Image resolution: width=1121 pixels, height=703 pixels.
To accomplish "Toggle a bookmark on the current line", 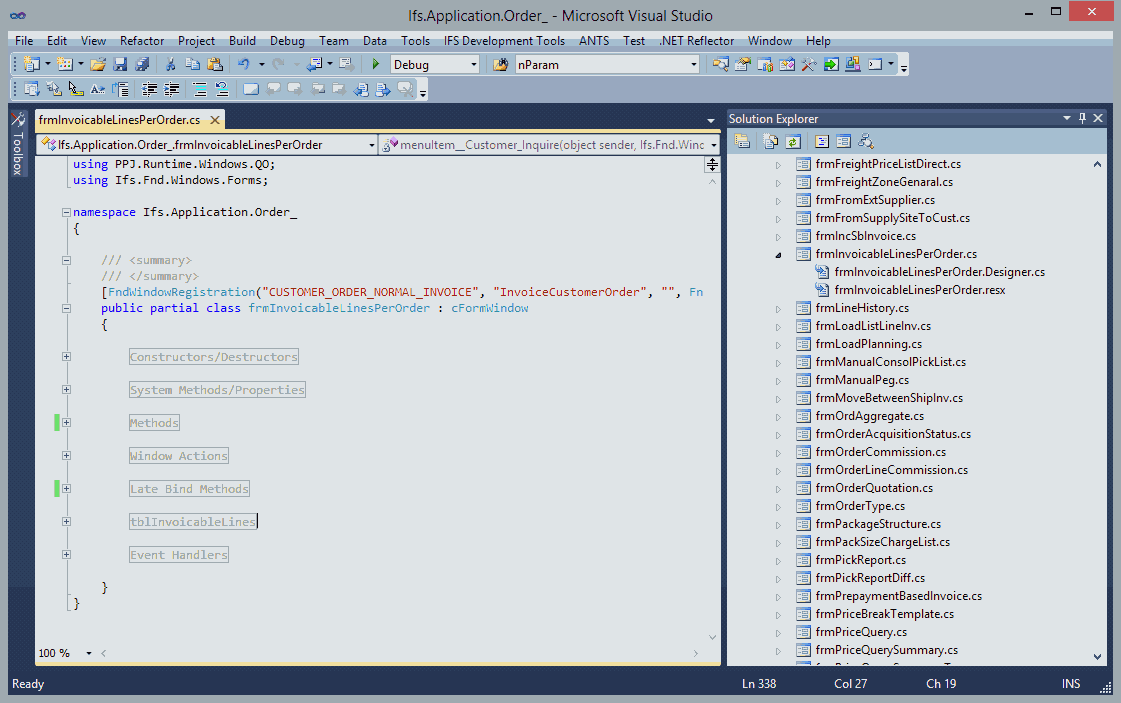I will (250, 89).
